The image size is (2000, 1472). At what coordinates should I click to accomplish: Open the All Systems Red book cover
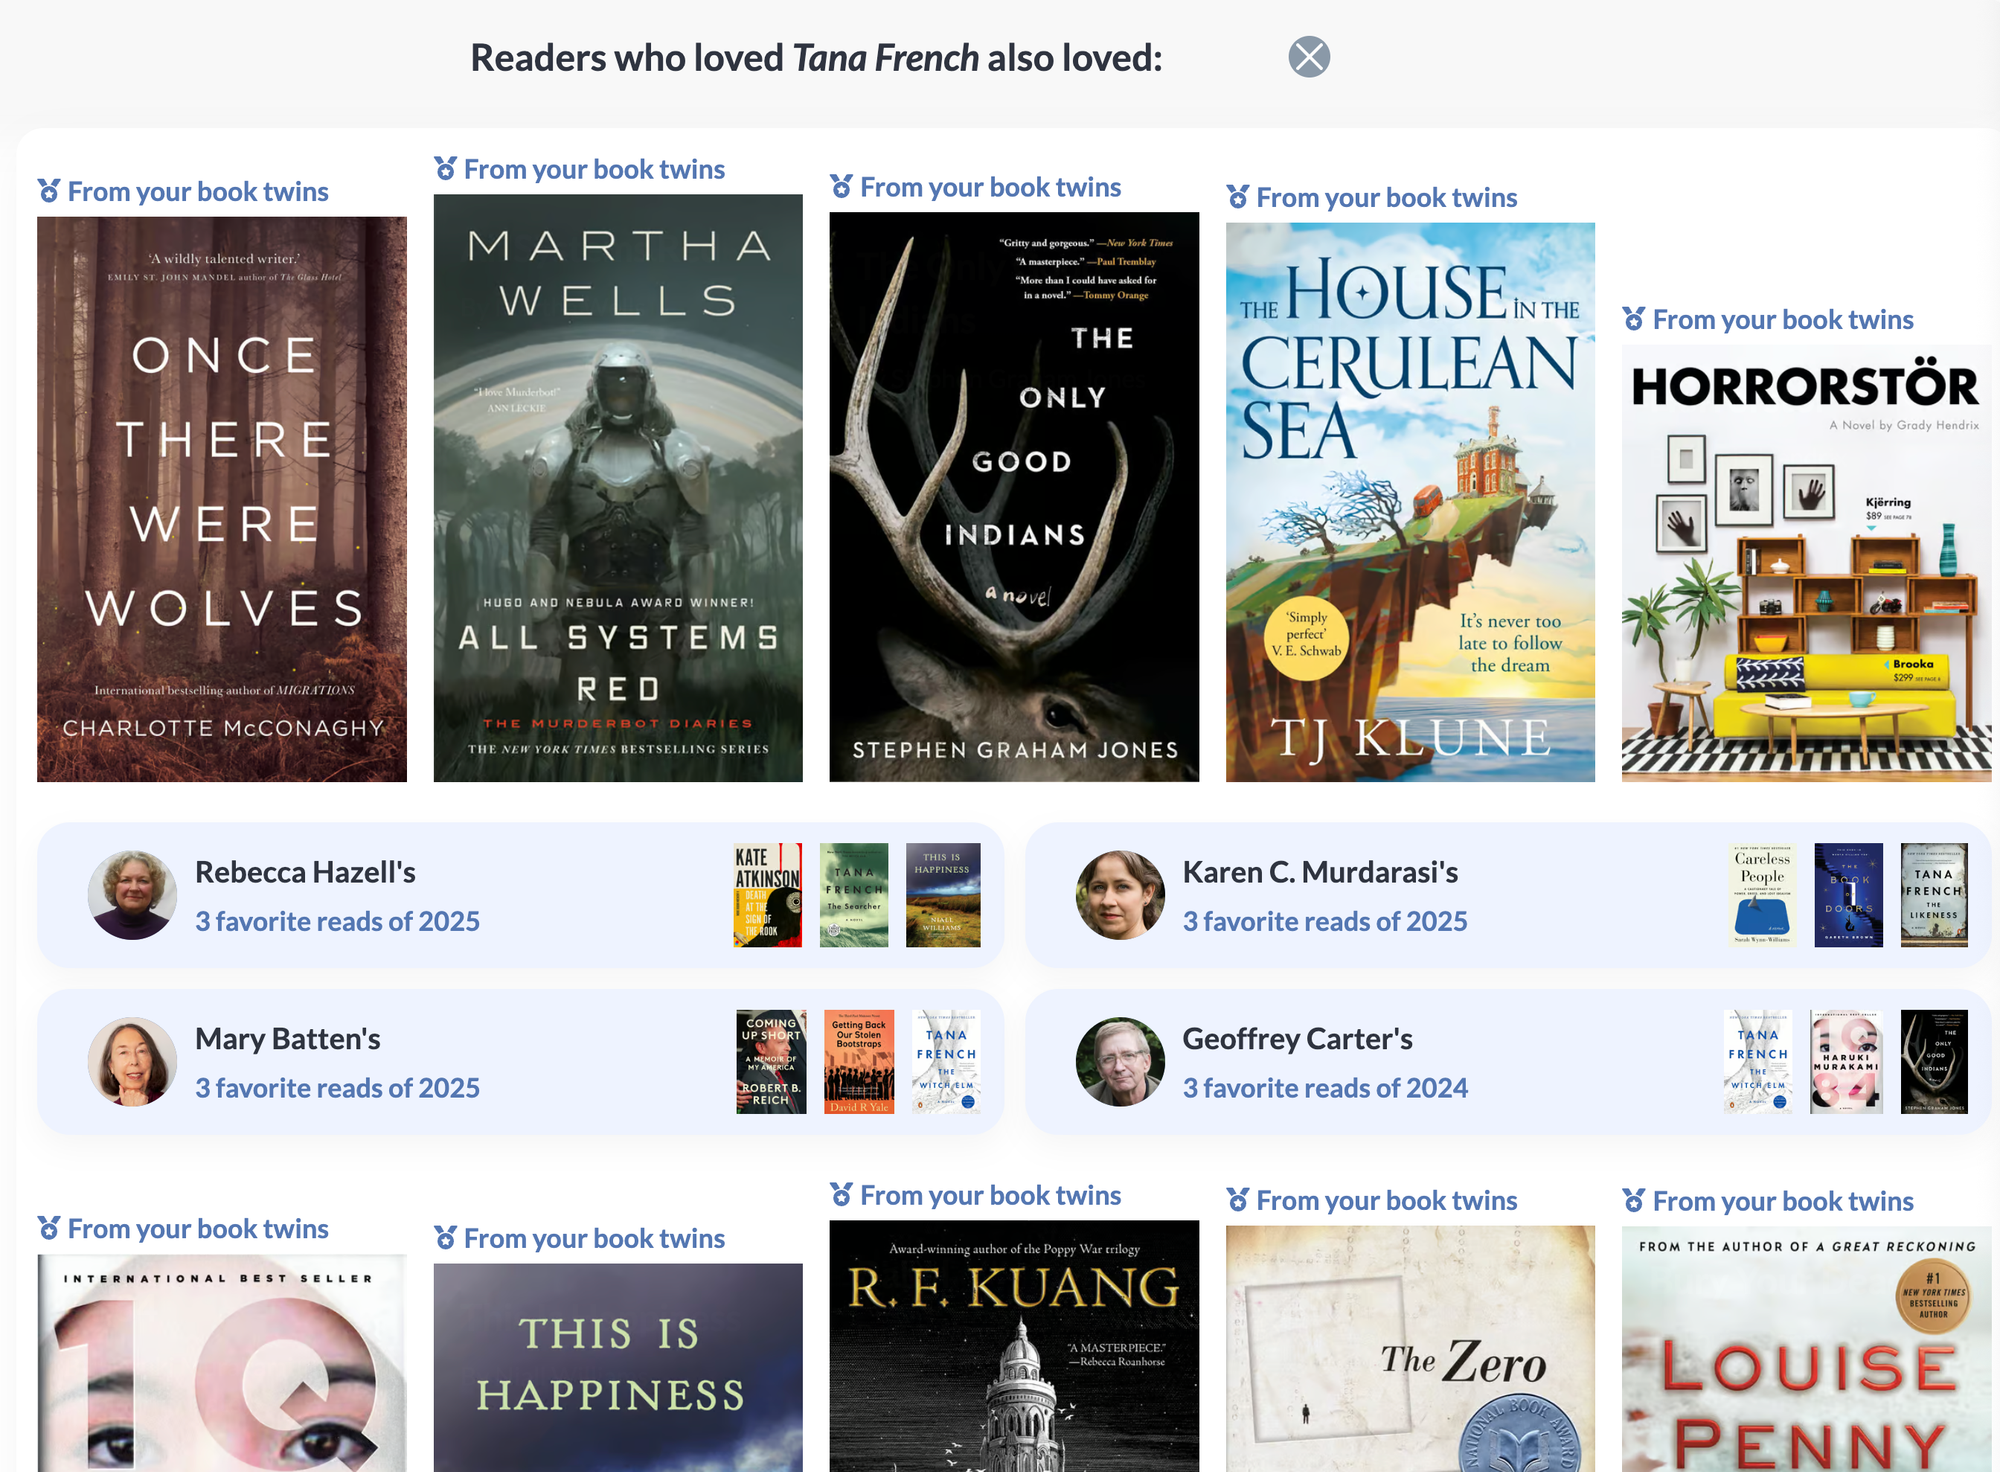pos(618,488)
